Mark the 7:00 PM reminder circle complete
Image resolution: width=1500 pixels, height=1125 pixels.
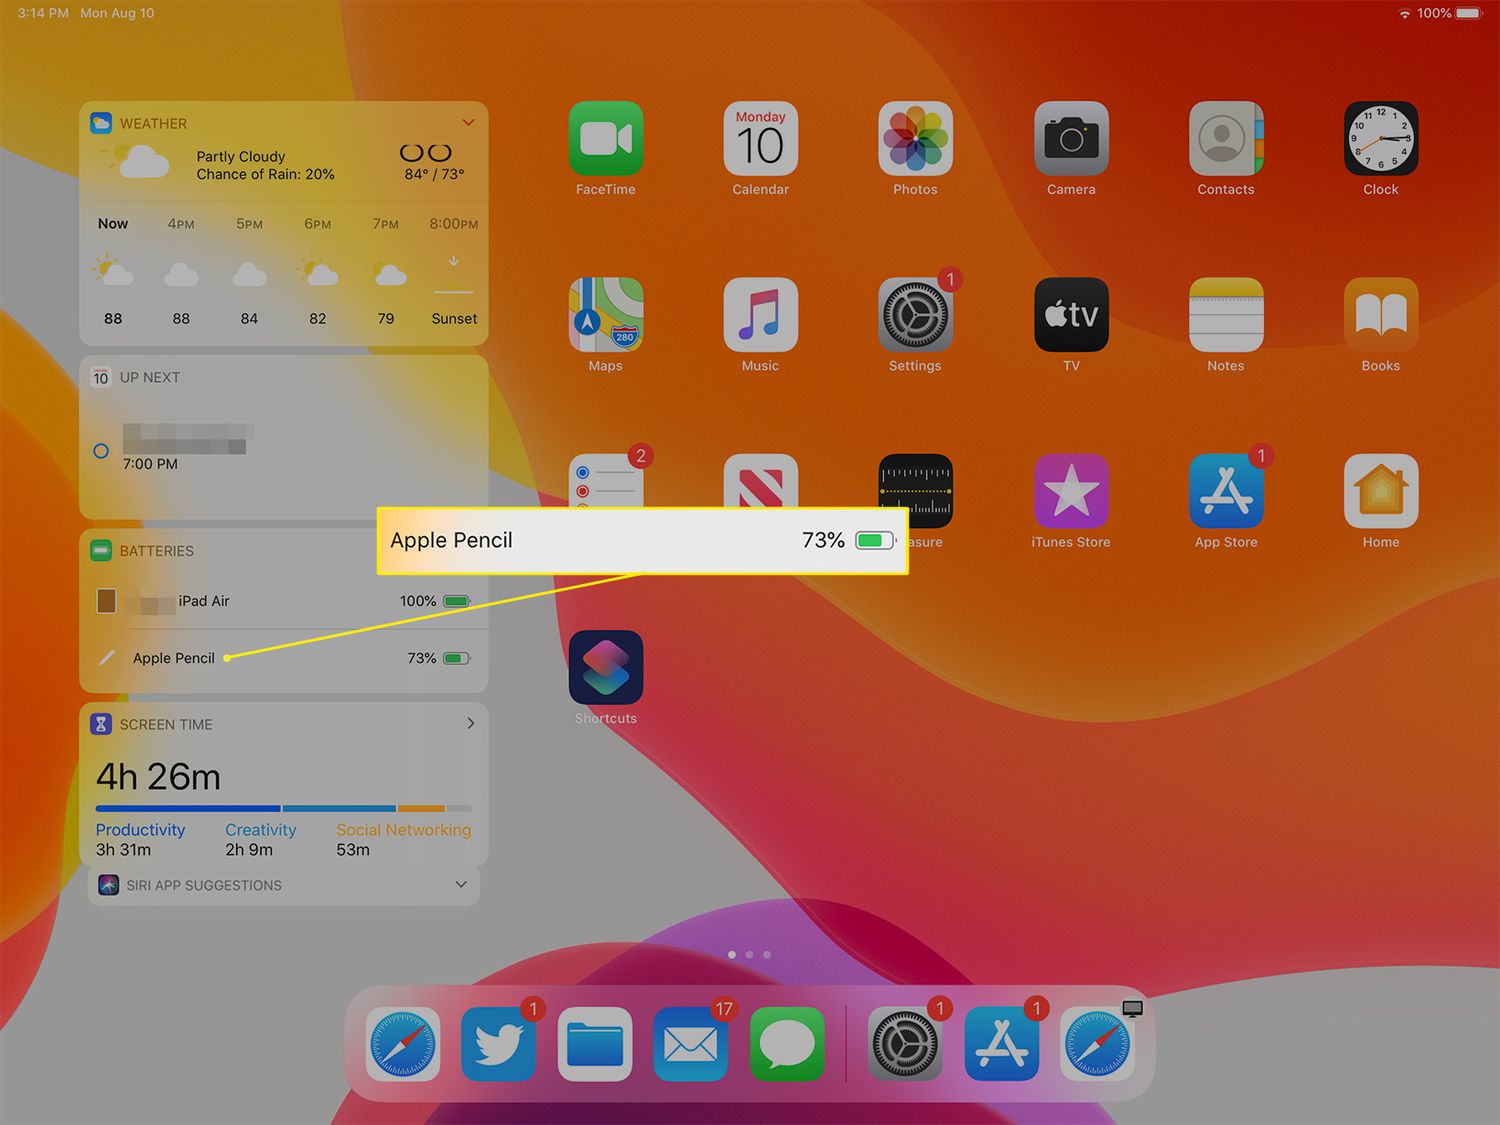click(x=101, y=451)
